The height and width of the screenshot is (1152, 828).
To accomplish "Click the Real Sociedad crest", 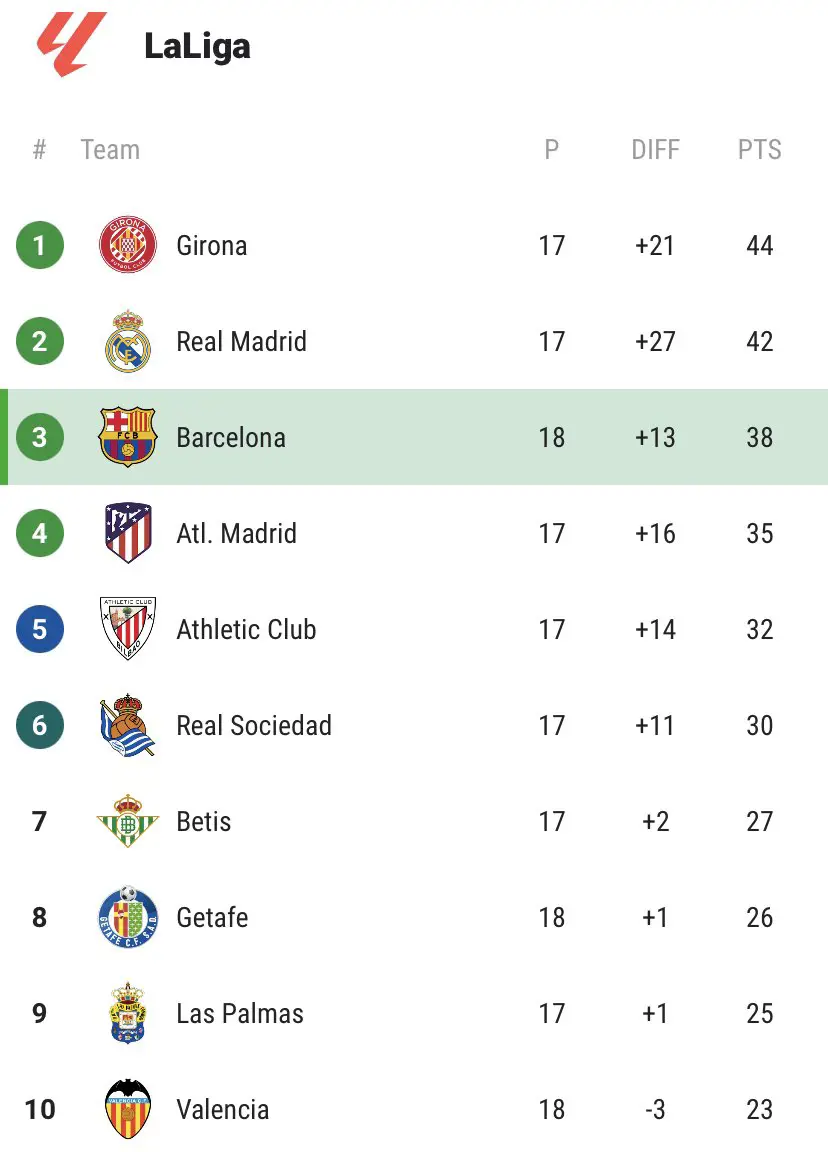I will pos(128,725).
